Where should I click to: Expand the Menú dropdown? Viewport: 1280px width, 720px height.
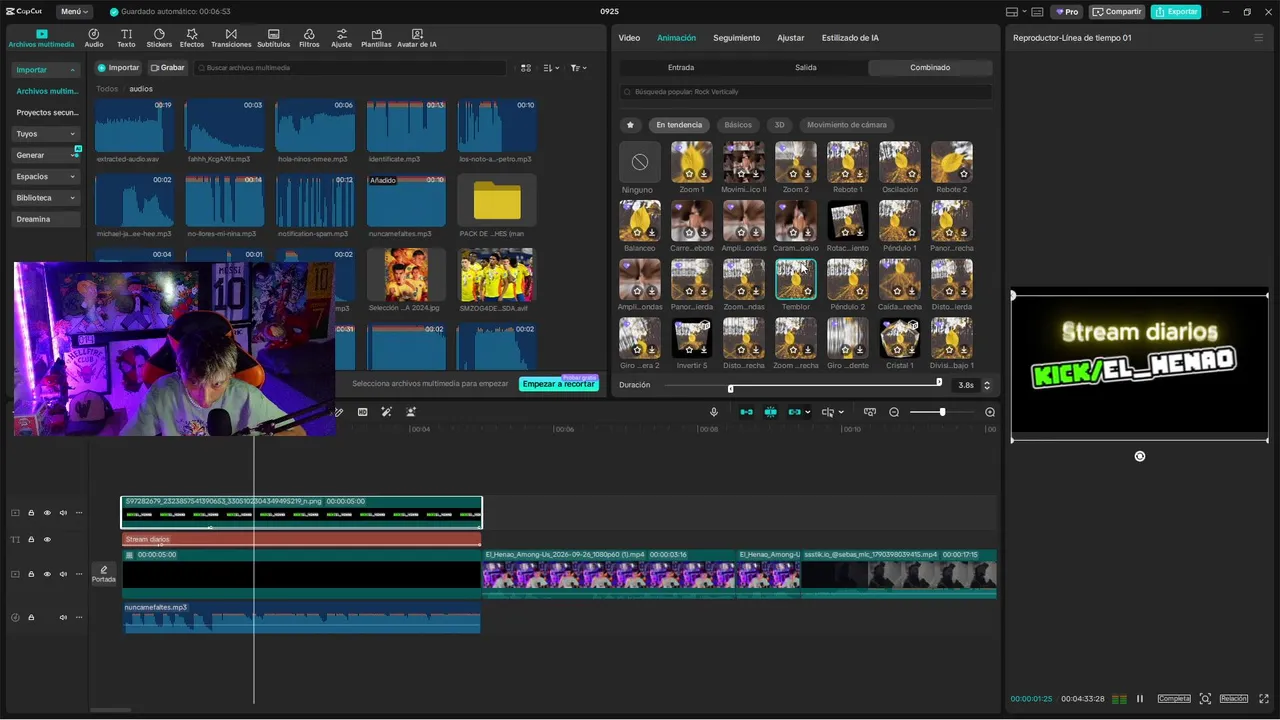click(74, 12)
